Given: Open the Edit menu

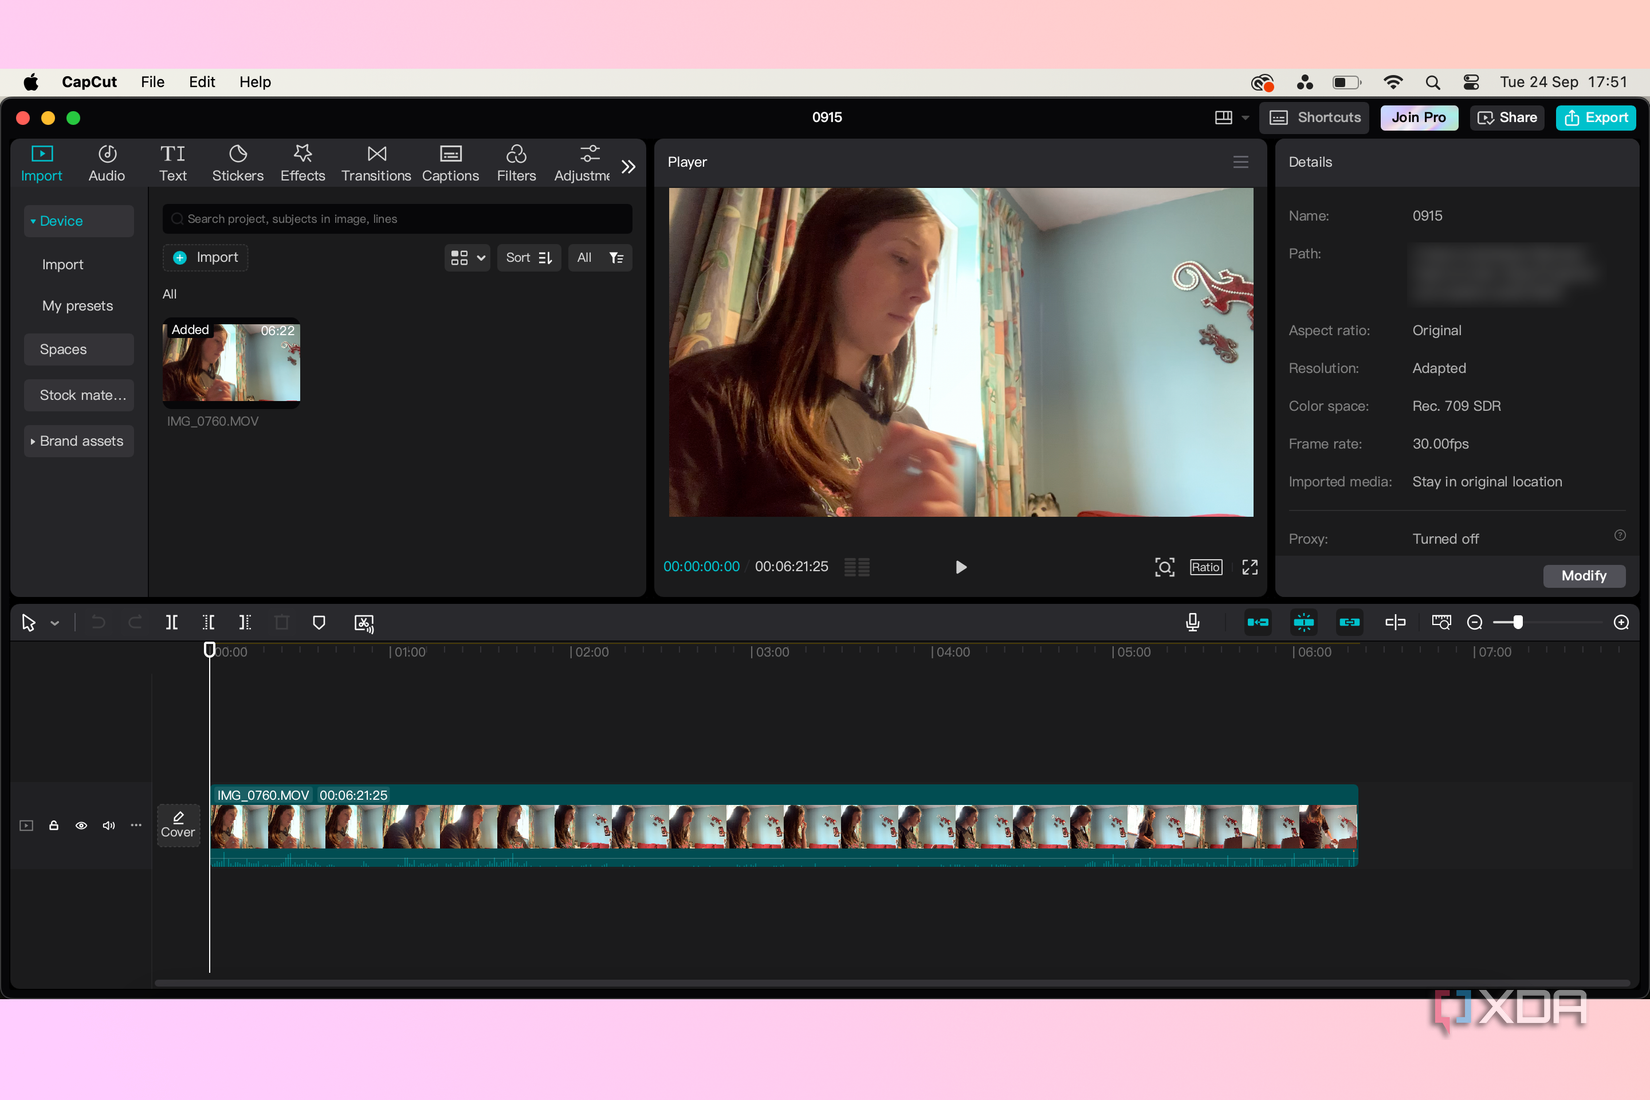Looking at the screenshot, I should click(202, 82).
